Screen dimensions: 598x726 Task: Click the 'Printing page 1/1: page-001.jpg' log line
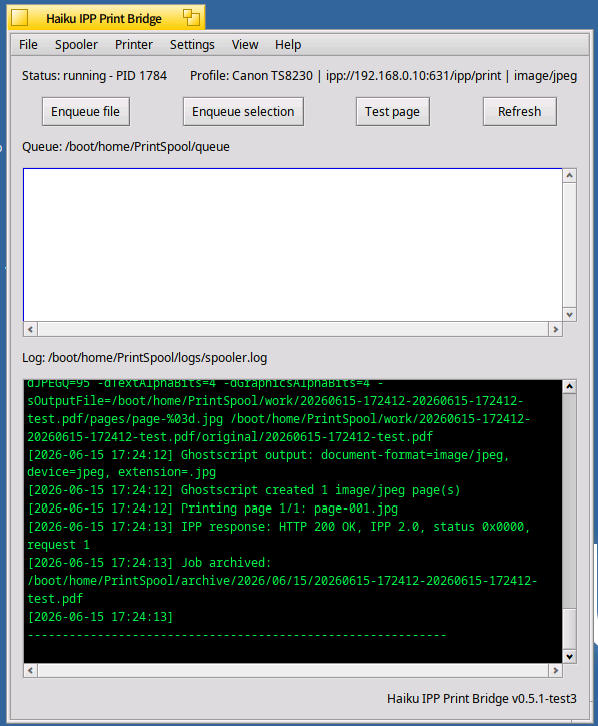click(x=212, y=508)
